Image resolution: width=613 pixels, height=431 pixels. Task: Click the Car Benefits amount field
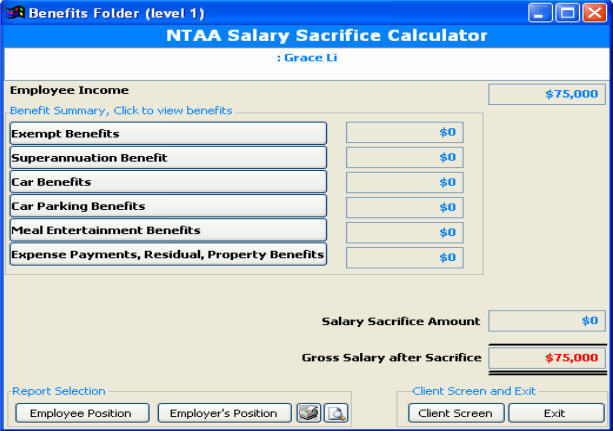coord(404,182)
